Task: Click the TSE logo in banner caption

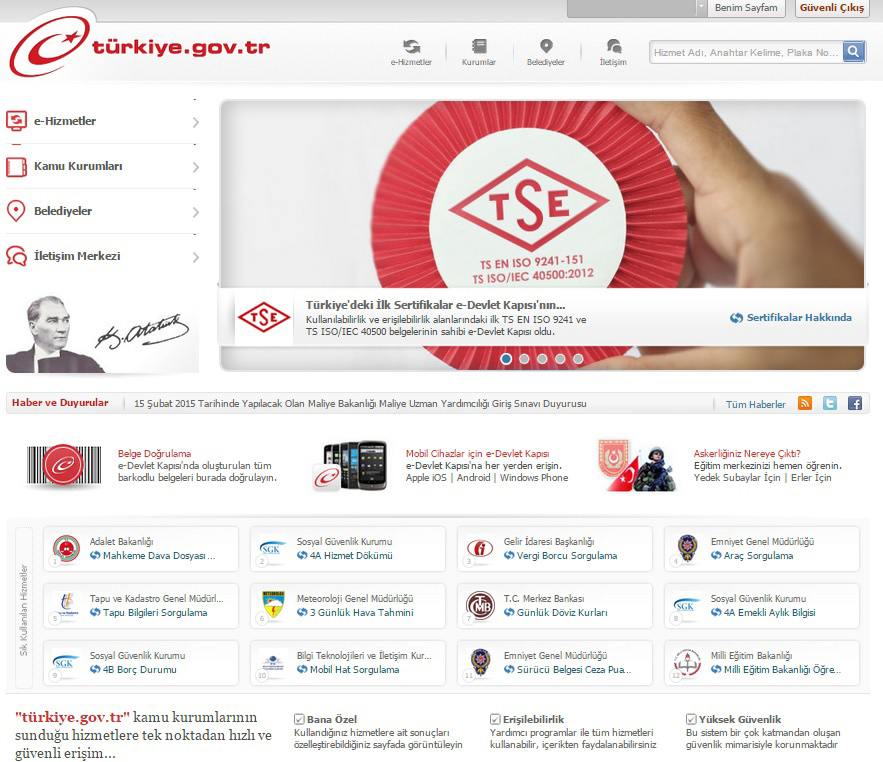Action: pos(264,318)
